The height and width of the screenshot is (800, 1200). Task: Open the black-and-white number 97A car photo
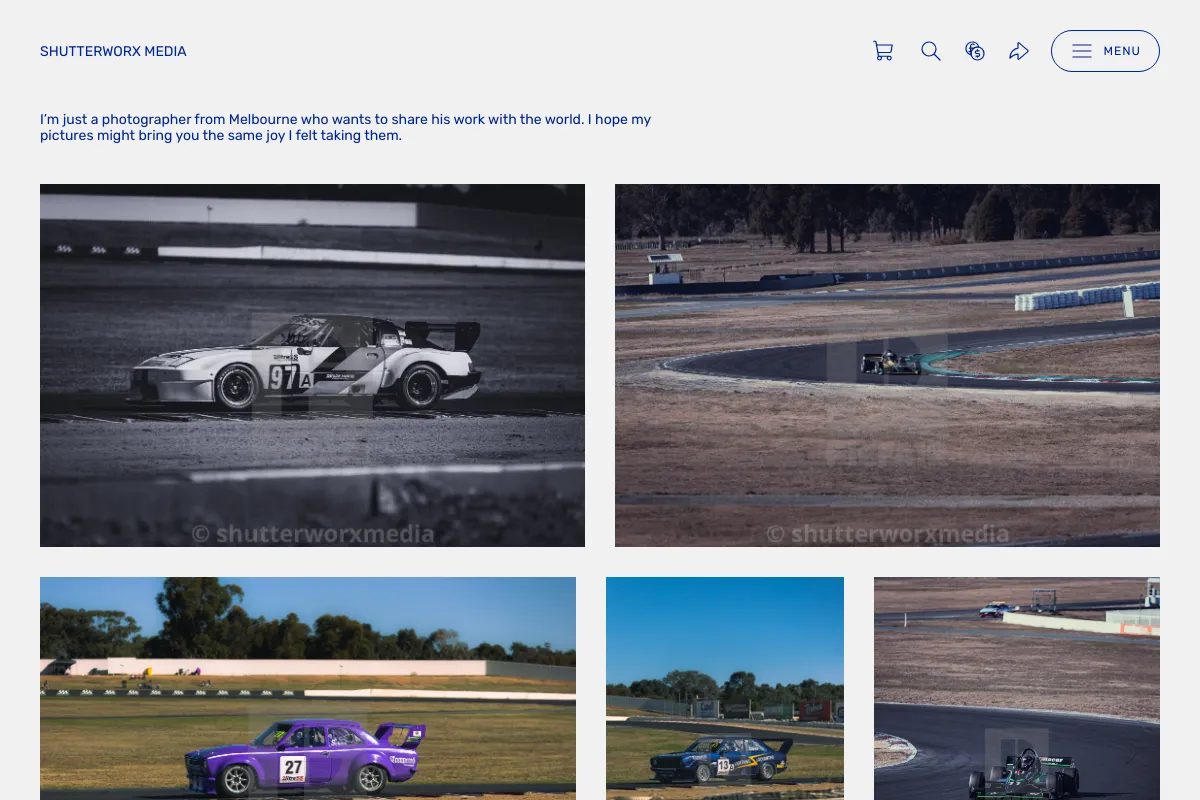click(x=312, y=365)
